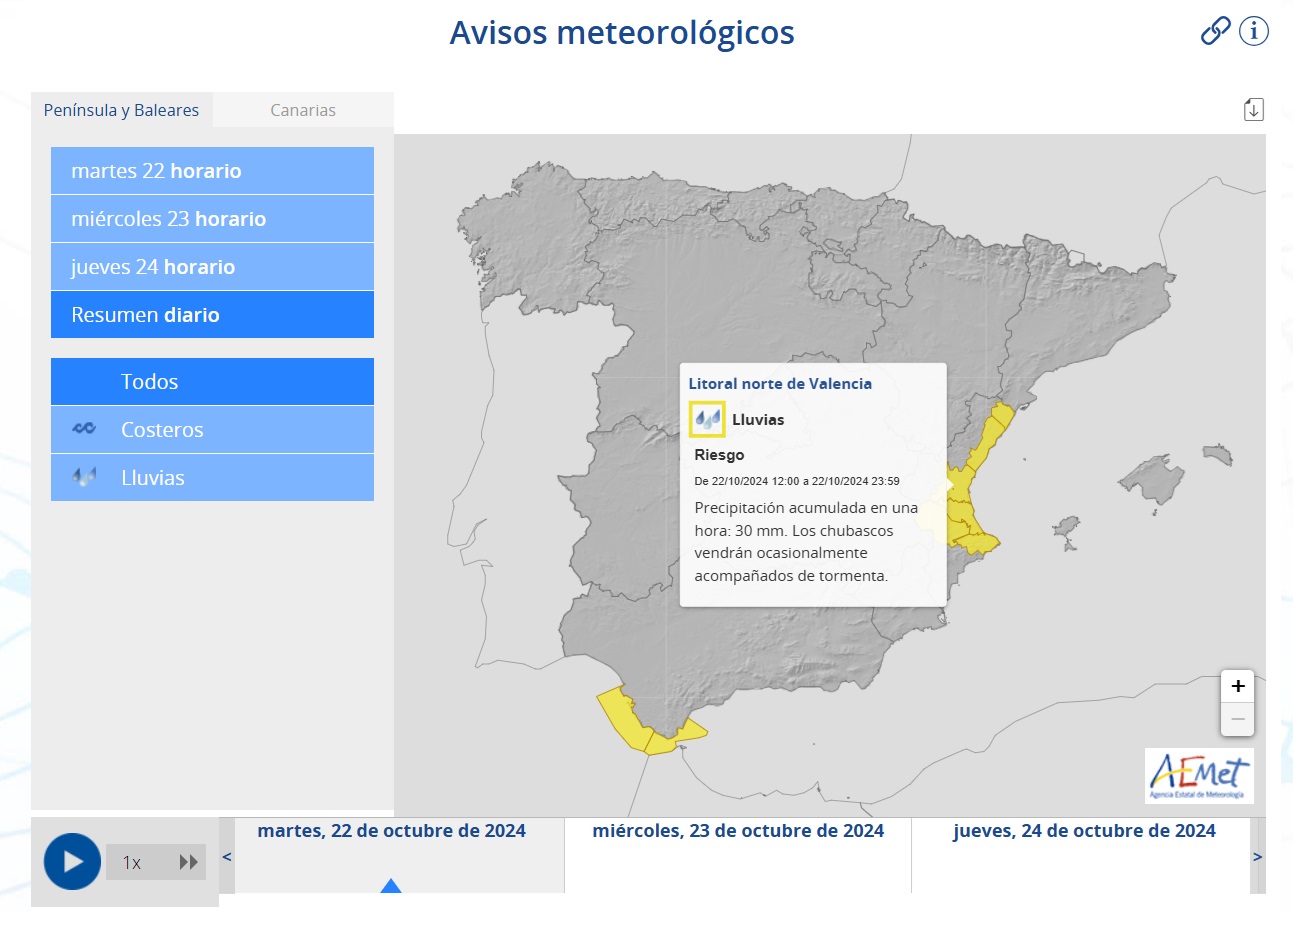This screenshot has height=930, width=1293.
Task: Switch to the Canarias tab
Action: tap(303, 110)
